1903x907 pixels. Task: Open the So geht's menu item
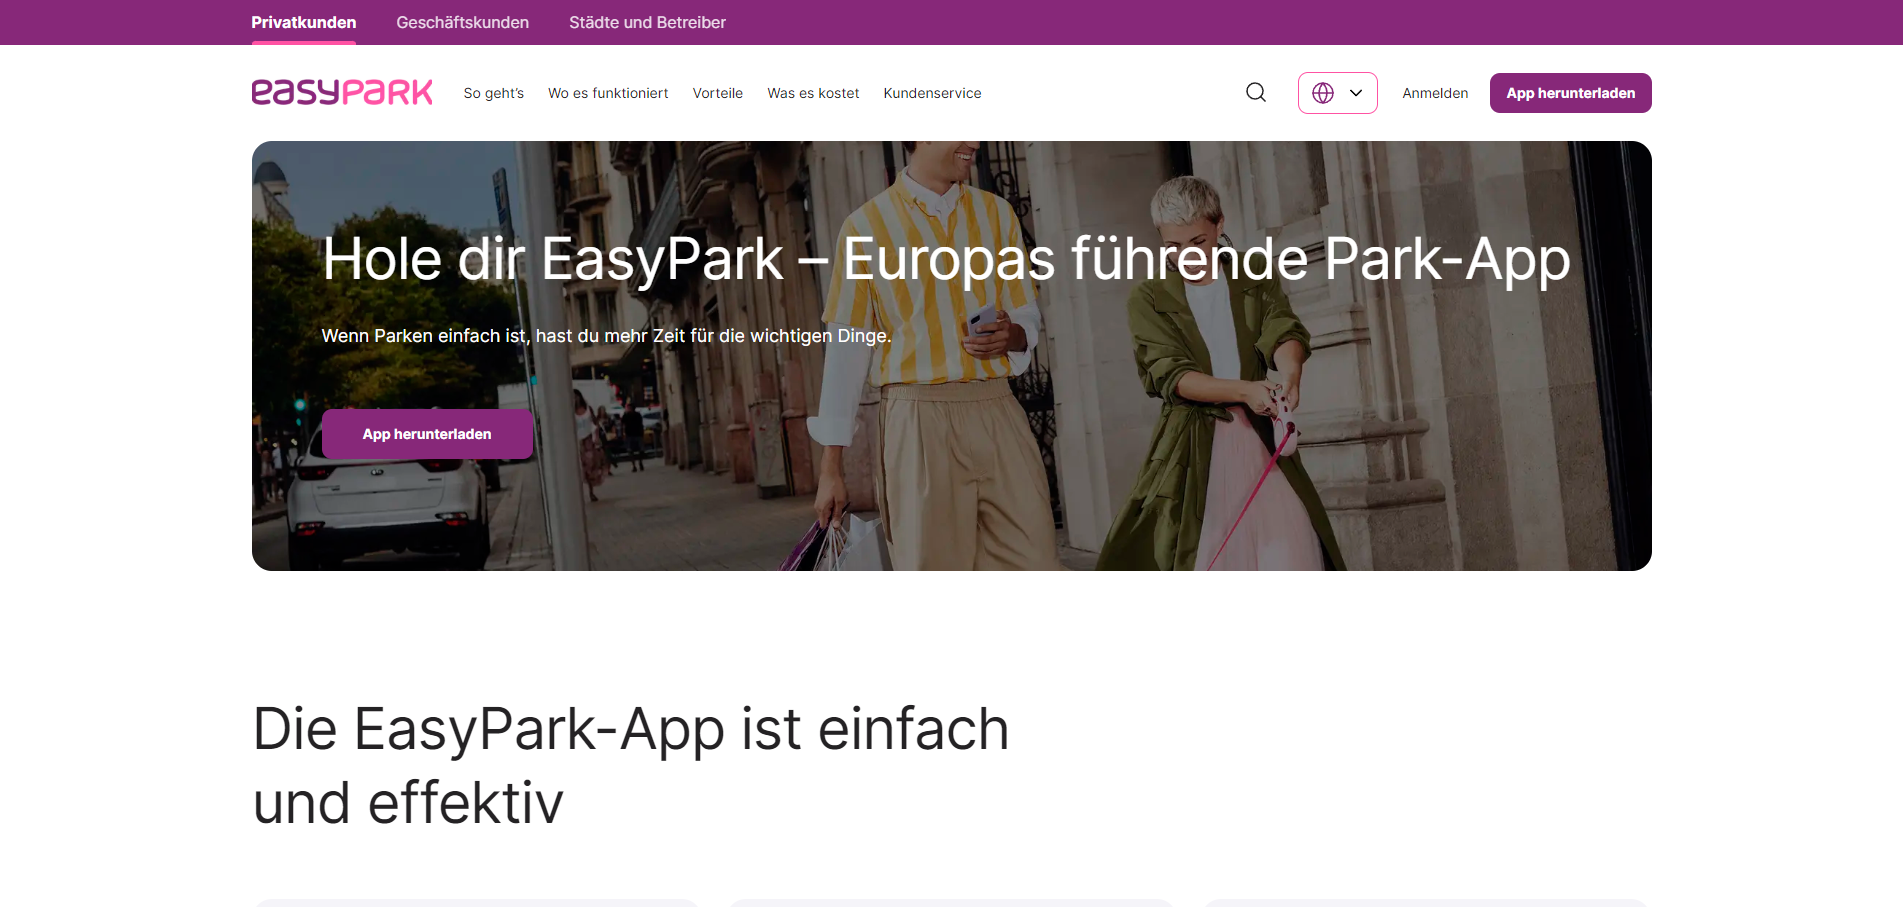(x=494, y=93)
